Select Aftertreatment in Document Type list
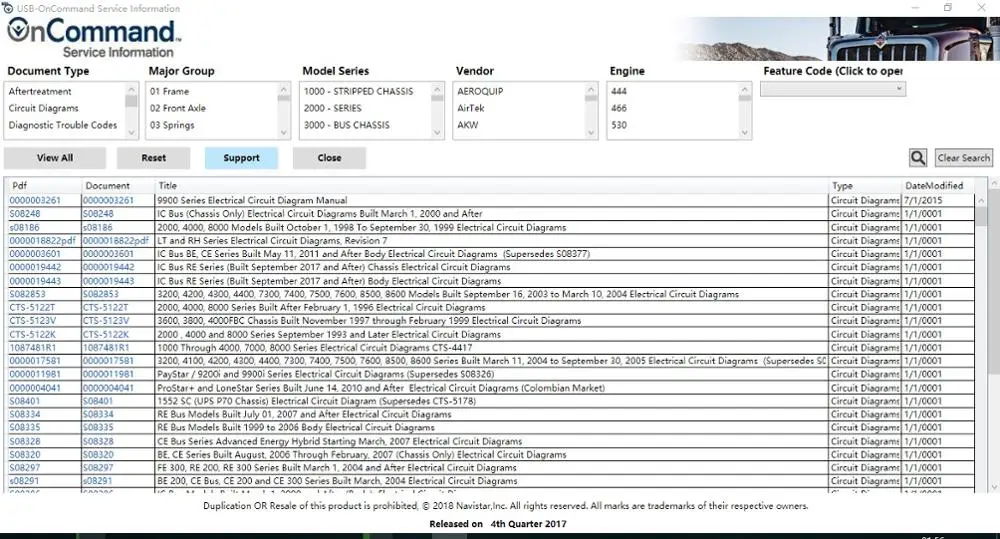Screen dimensions: 1000x539 point(40,91)
